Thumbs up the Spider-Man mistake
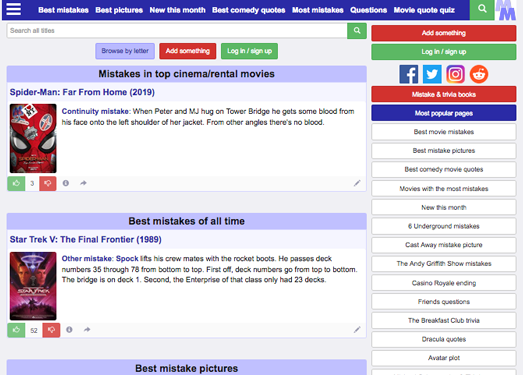523x375 pixels. (16, 183)
